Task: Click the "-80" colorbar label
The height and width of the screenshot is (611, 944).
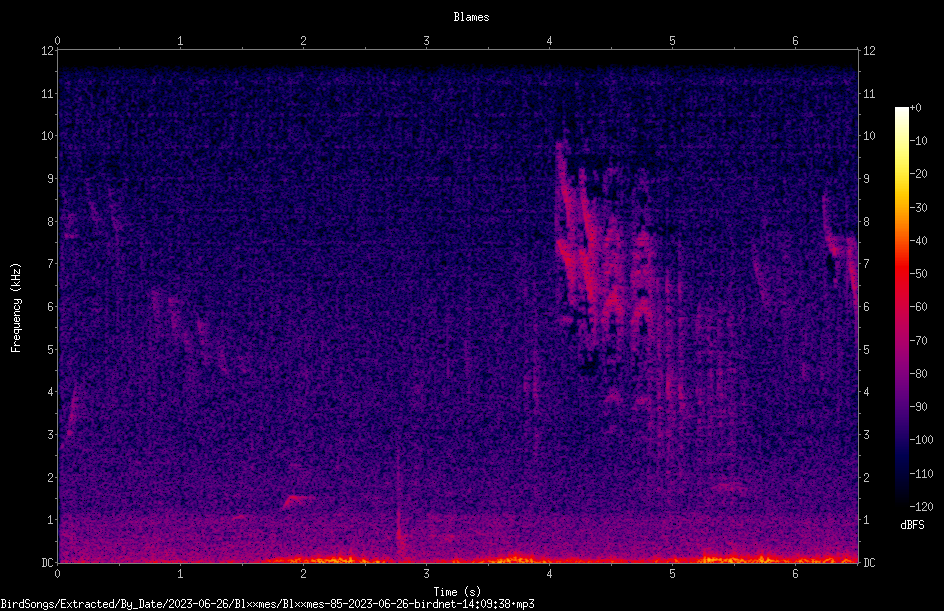Action: point(918,374)
